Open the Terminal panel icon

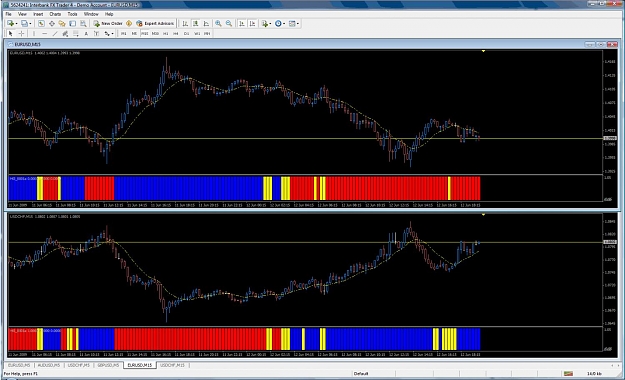72,24
